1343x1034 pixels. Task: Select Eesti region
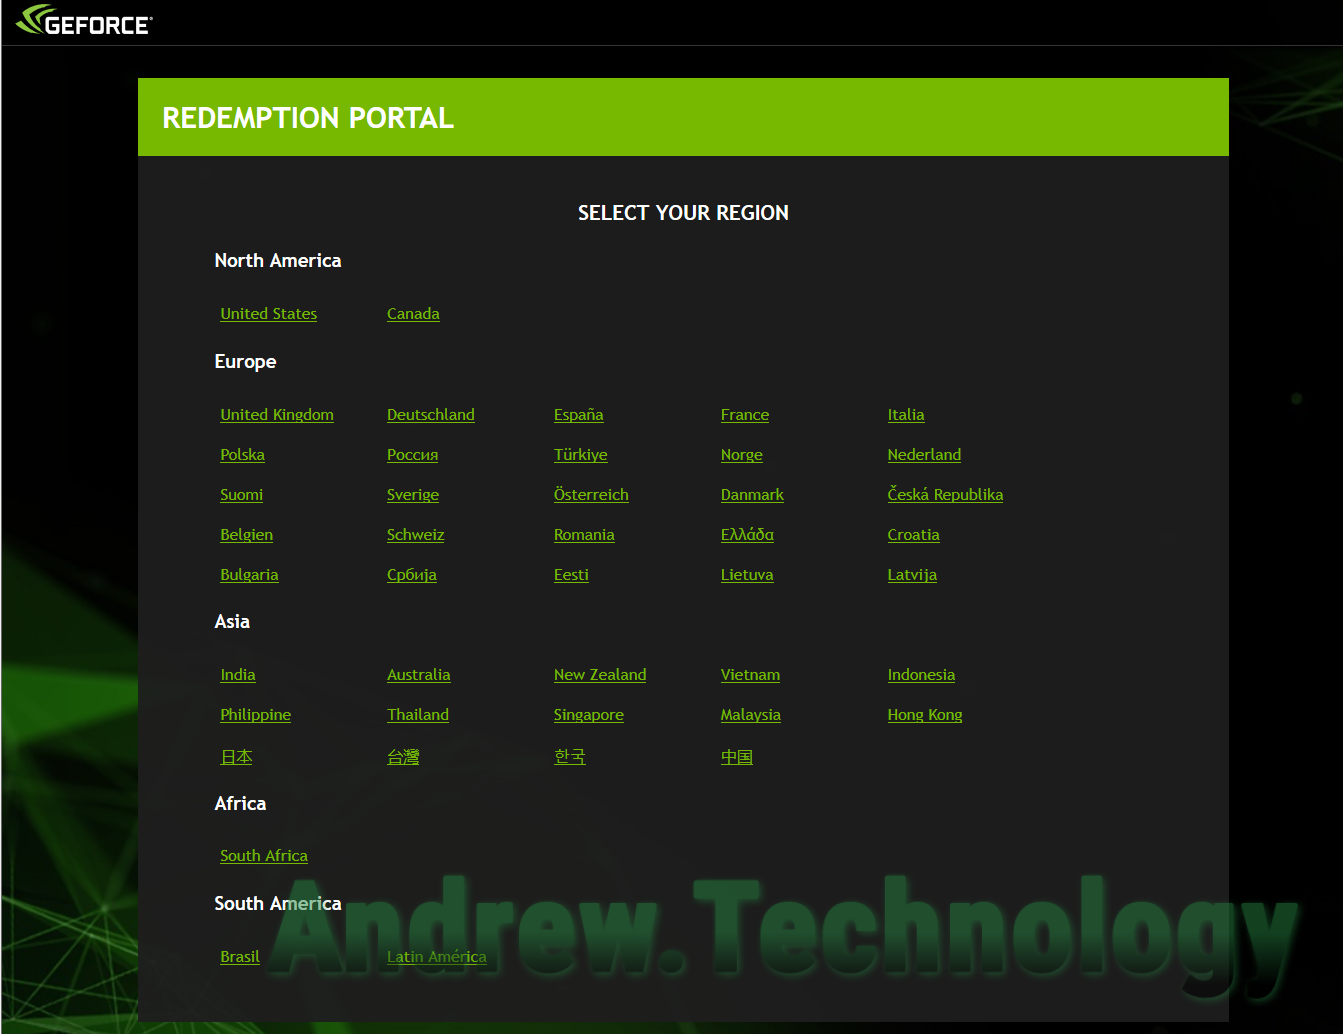(571, 575)
